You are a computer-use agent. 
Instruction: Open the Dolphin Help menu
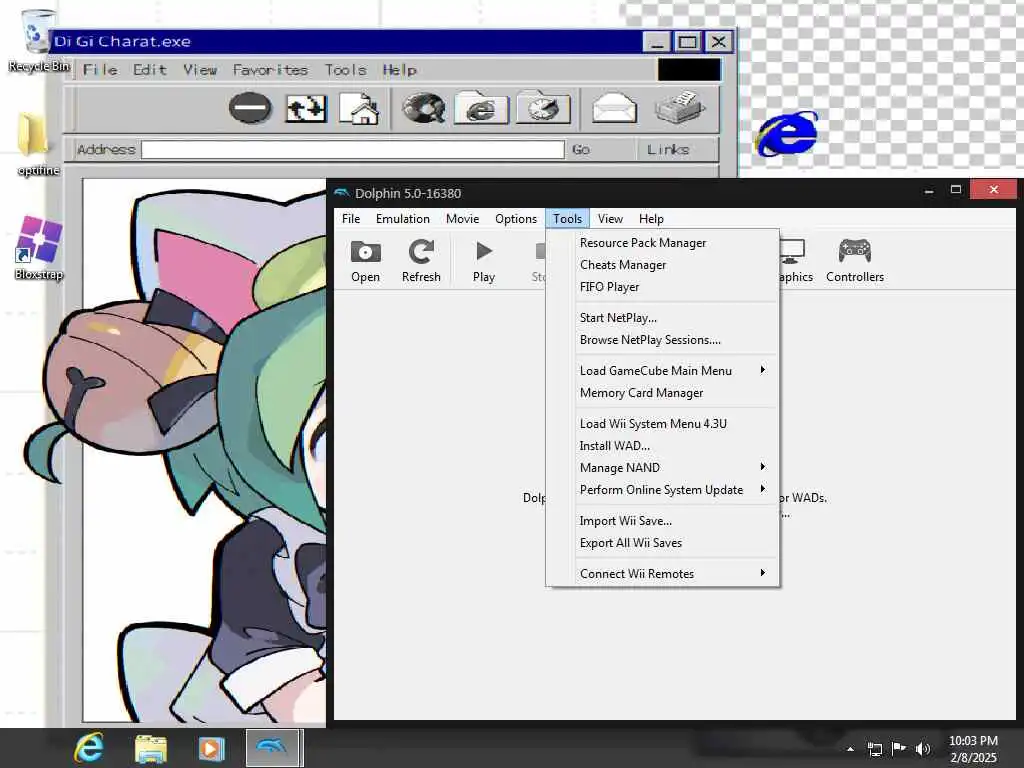click(x=651, y=219)
